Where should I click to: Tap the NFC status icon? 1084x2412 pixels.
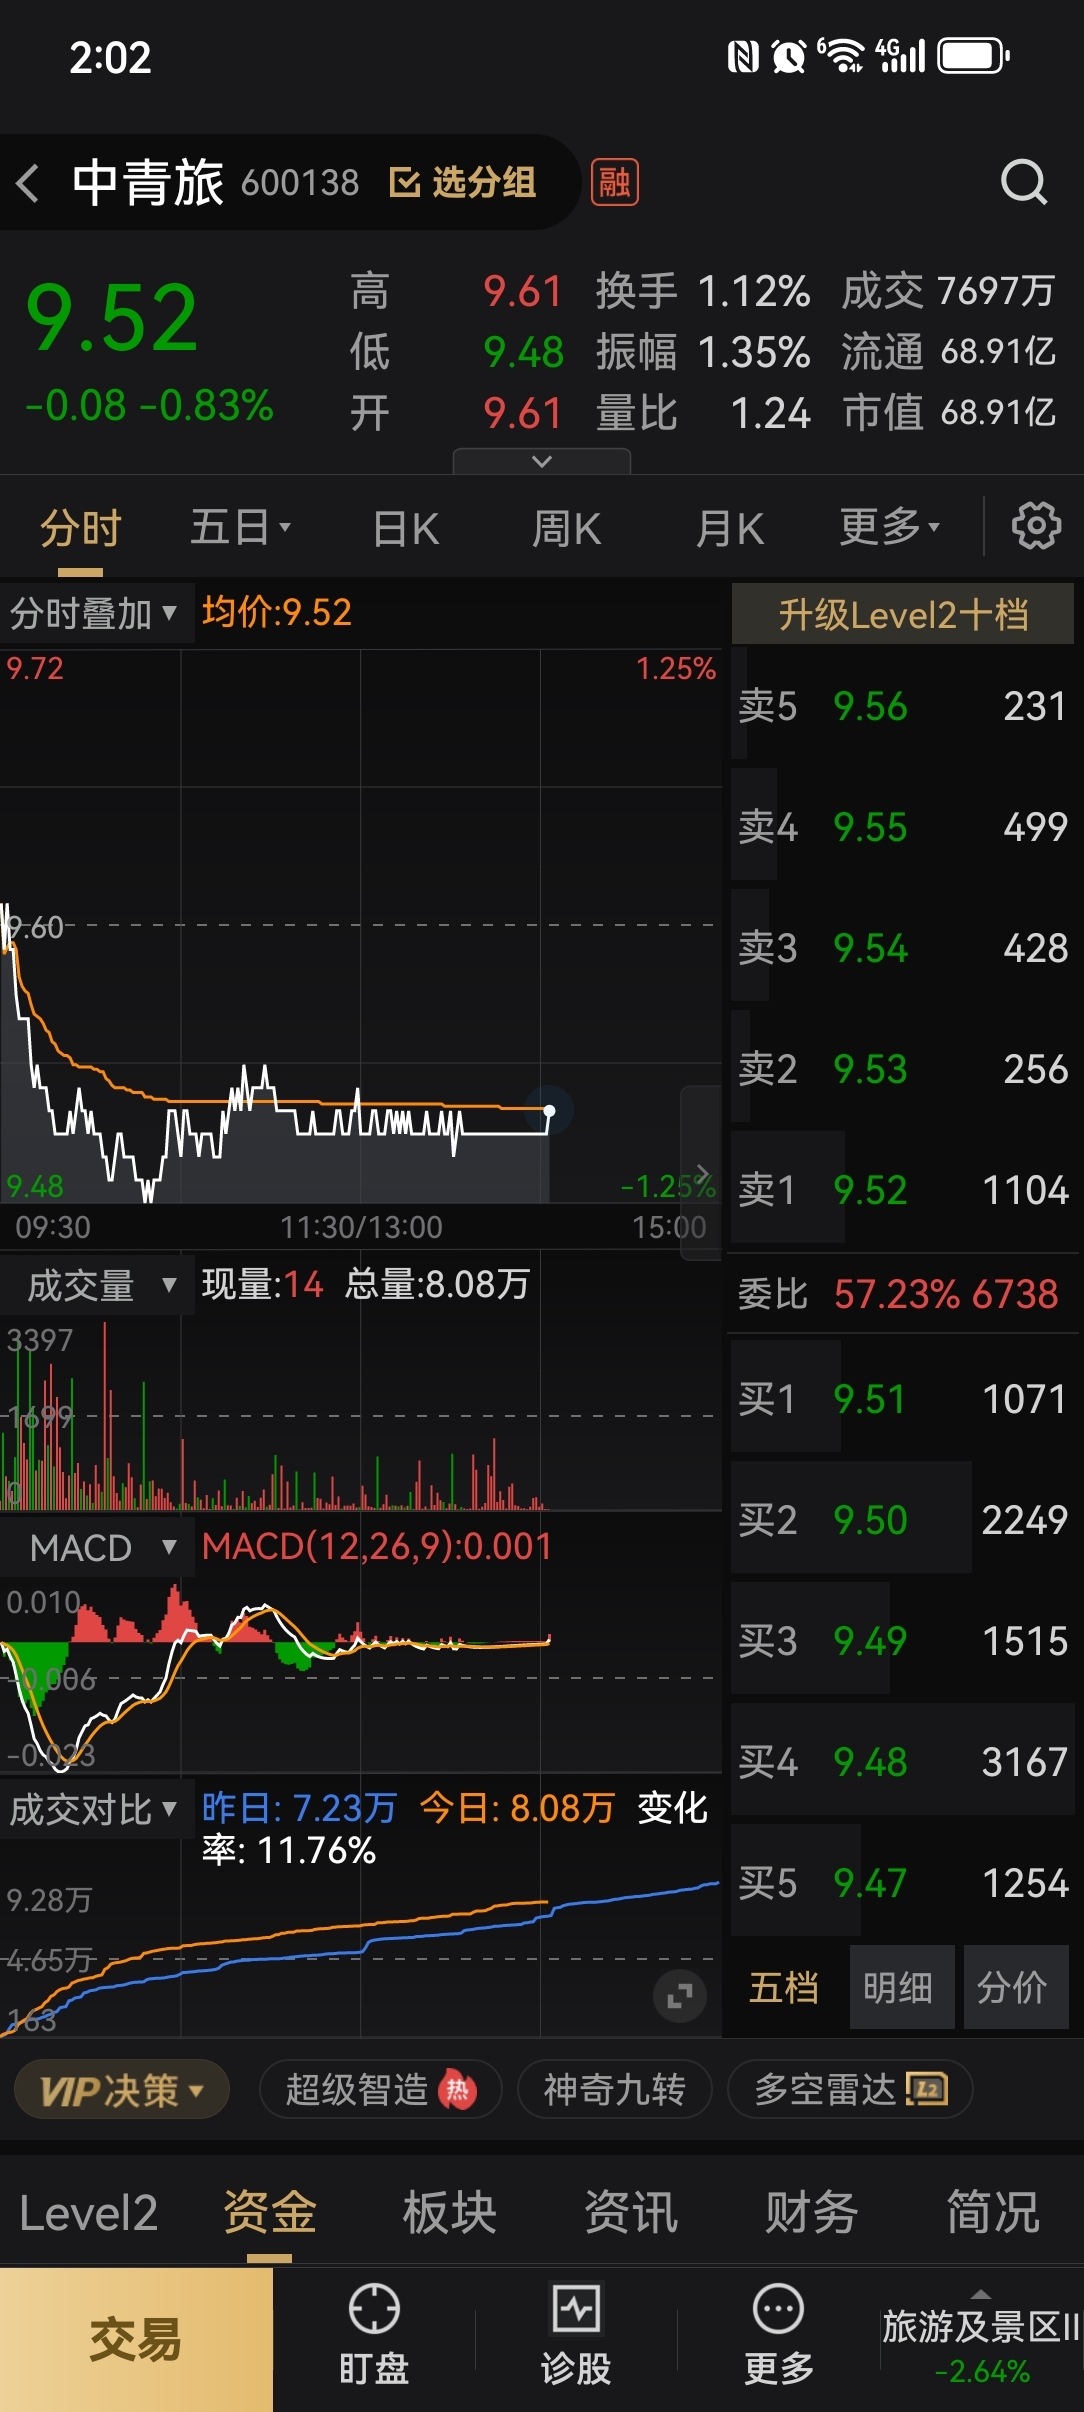click(743, 56)
